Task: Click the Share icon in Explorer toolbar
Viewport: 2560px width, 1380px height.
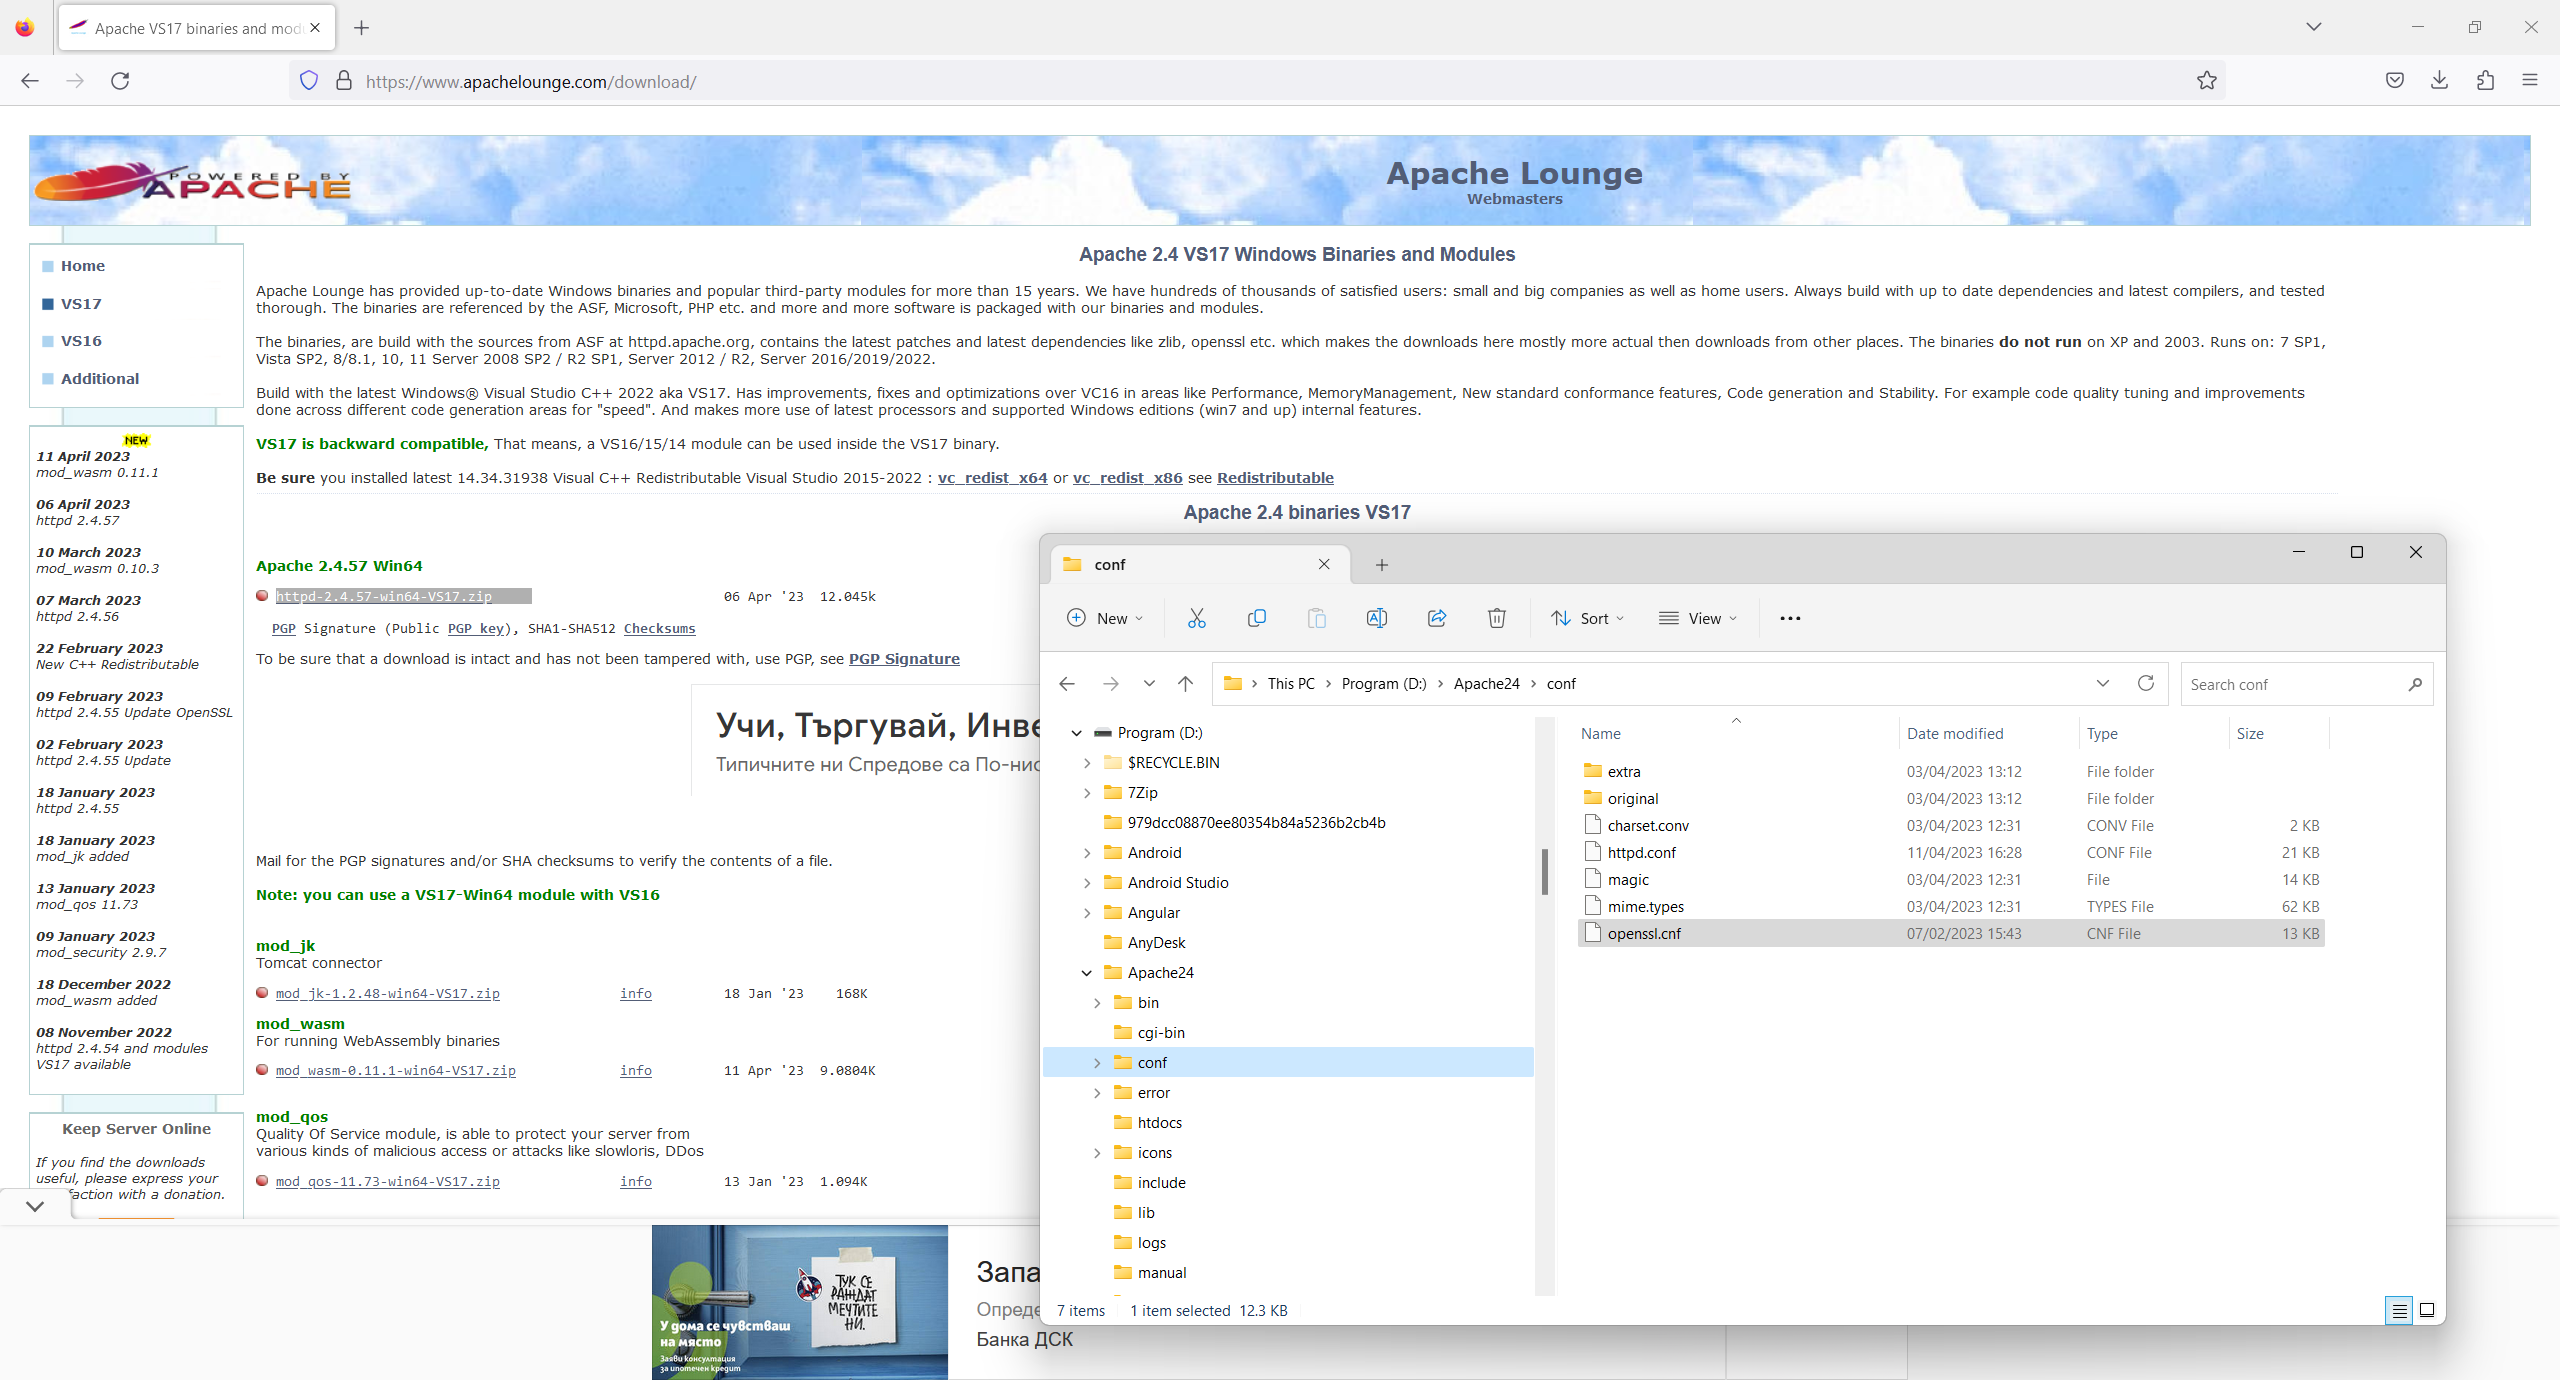Action: coord(1437,618)
